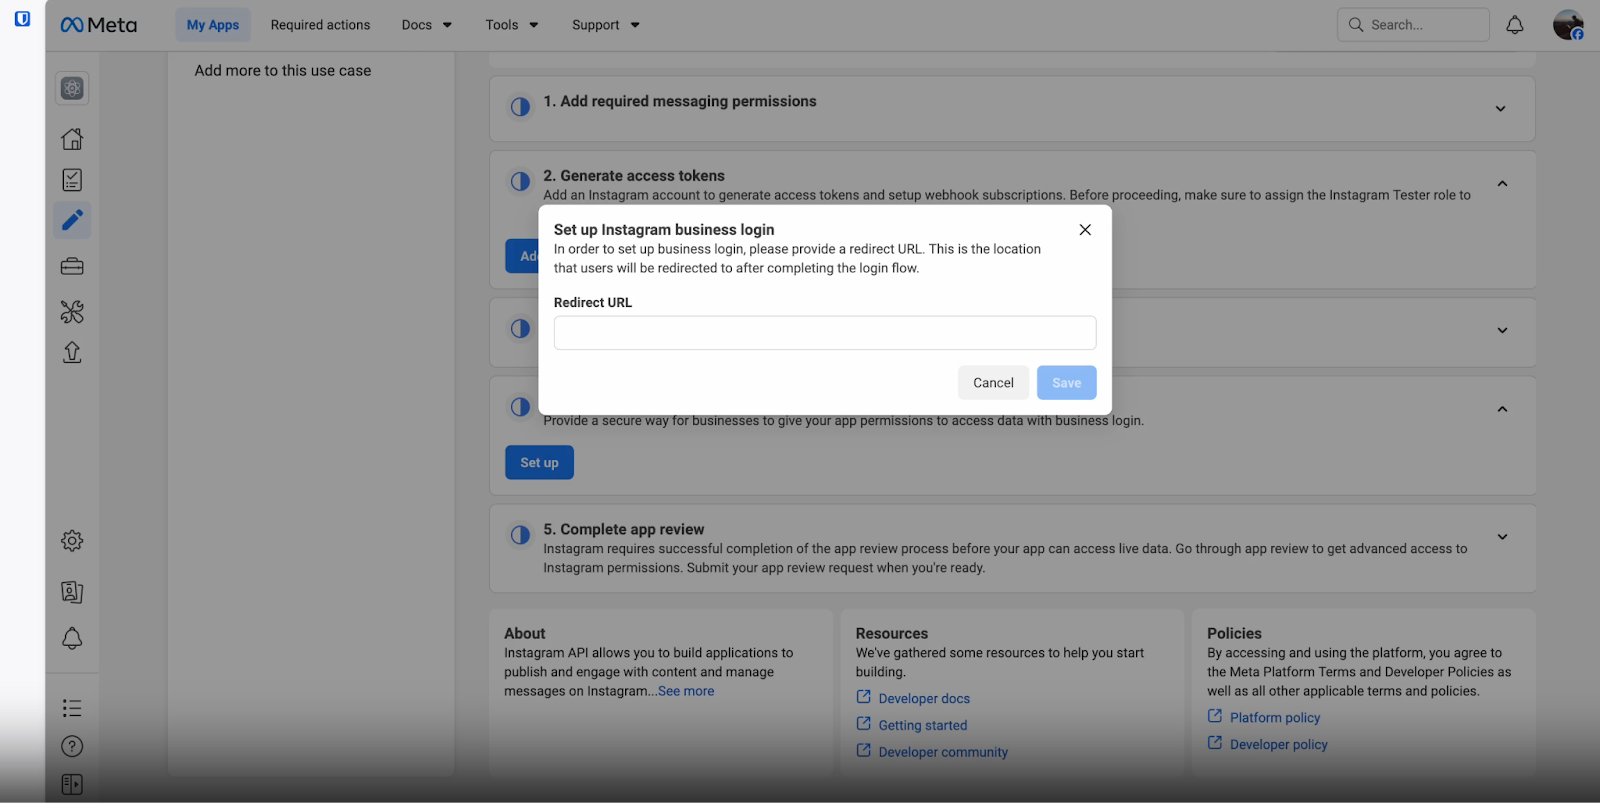Click the Save button in dialog
Image resolution: width=1600 pixels, height=803 pixels.
click(1067, 383)
